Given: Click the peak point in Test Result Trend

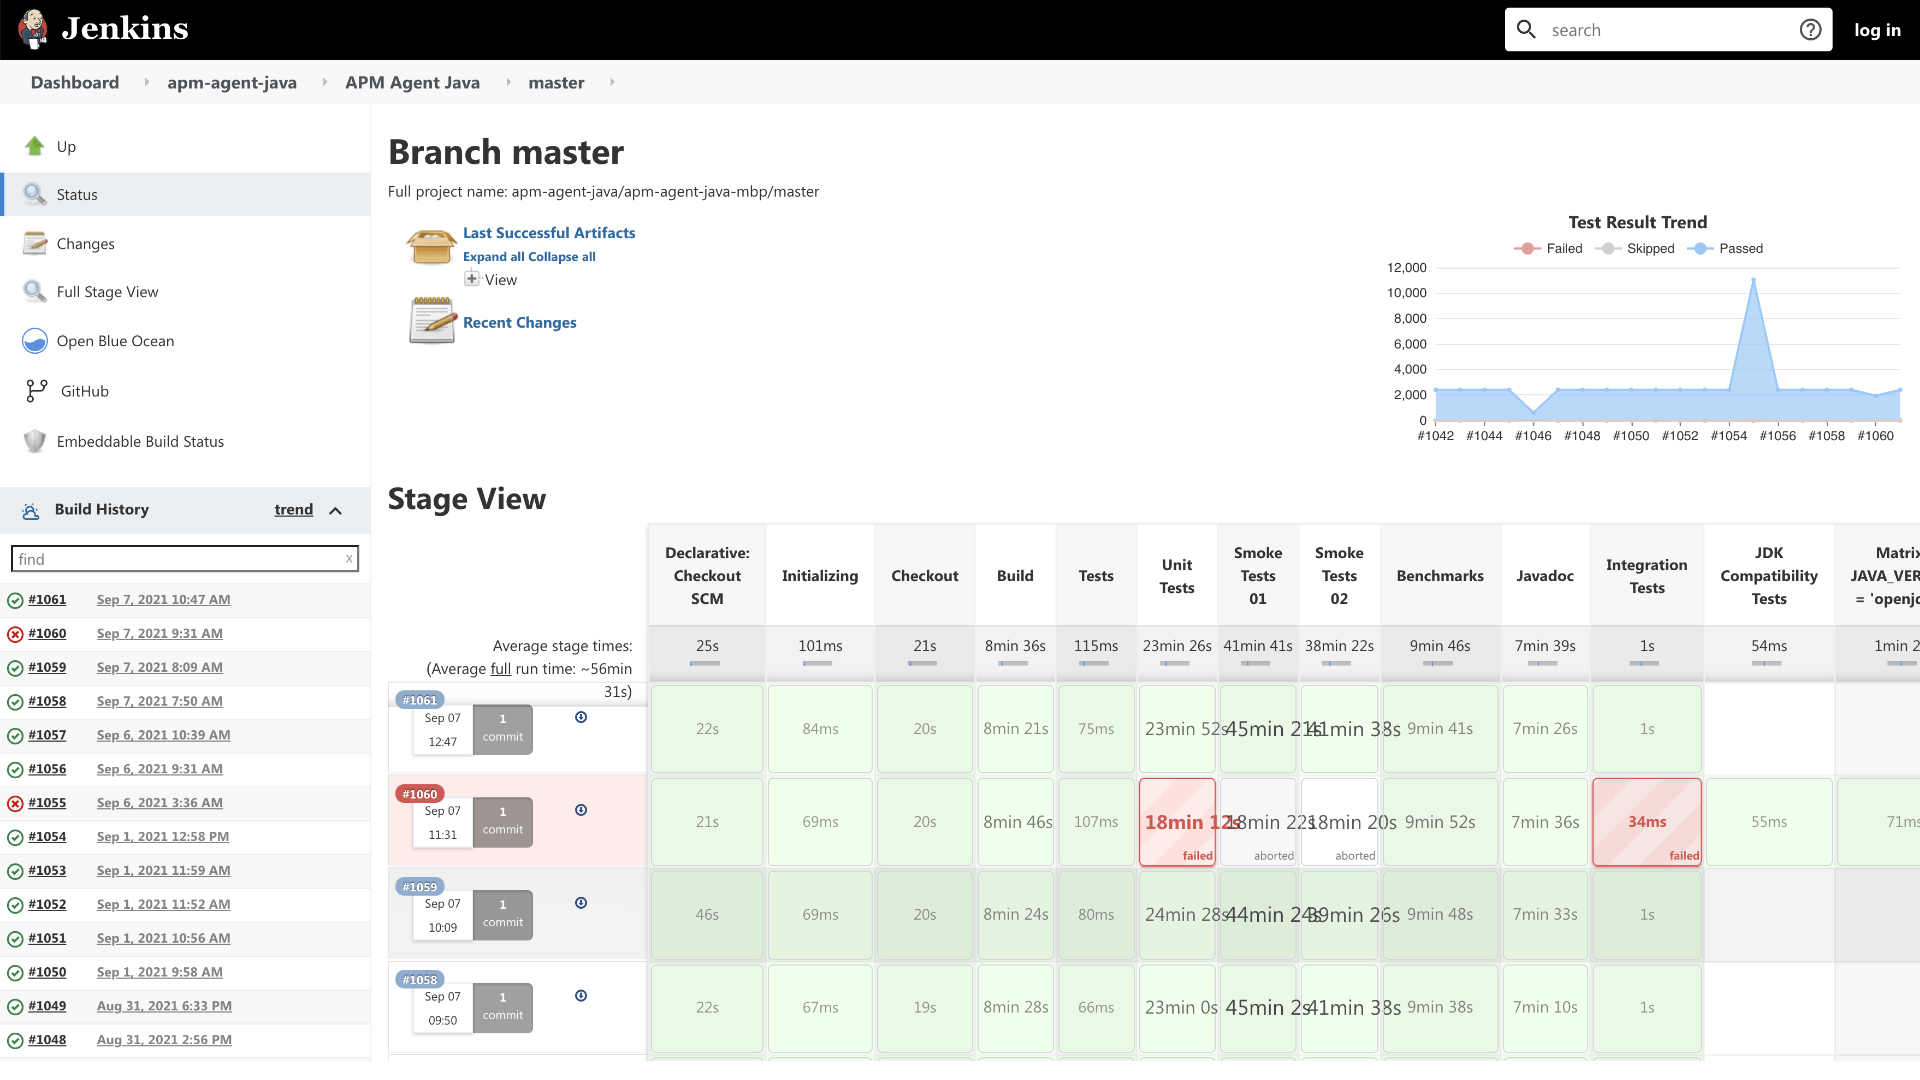Looking at the screenshot, I should (x=1753, y=280).
